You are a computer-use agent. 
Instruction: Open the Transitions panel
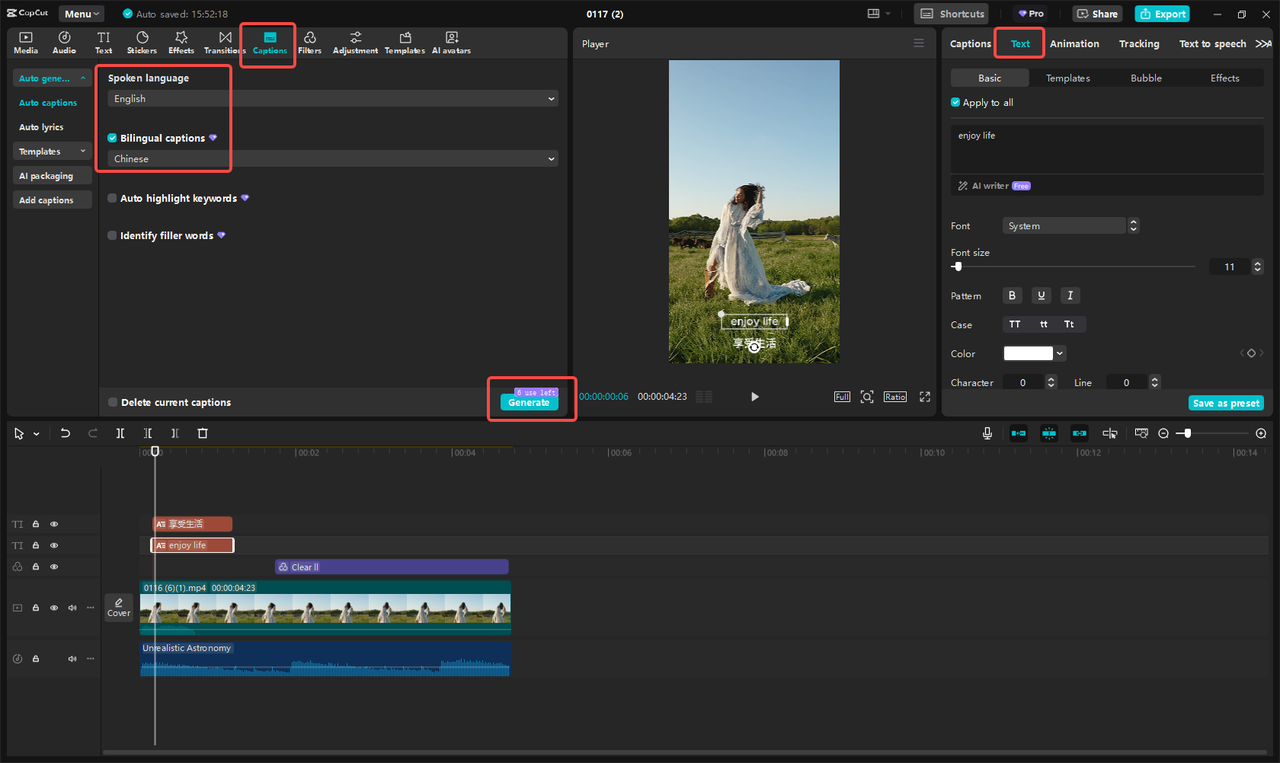point(223,42)
